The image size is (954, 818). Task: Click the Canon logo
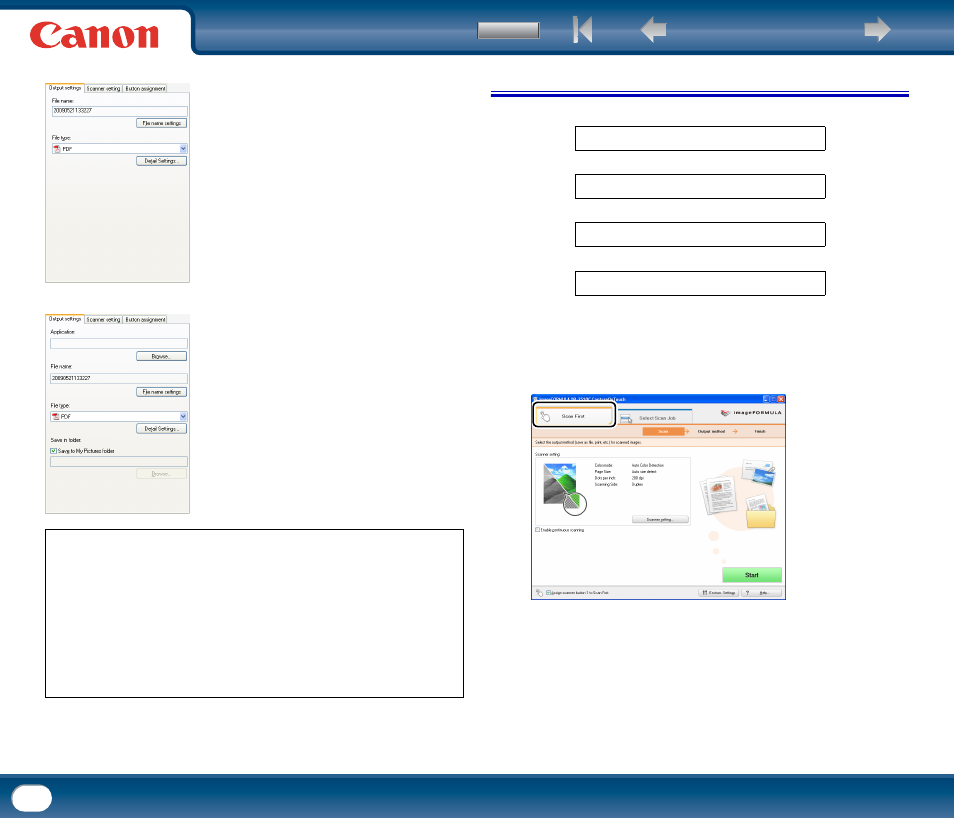point(94,35)
